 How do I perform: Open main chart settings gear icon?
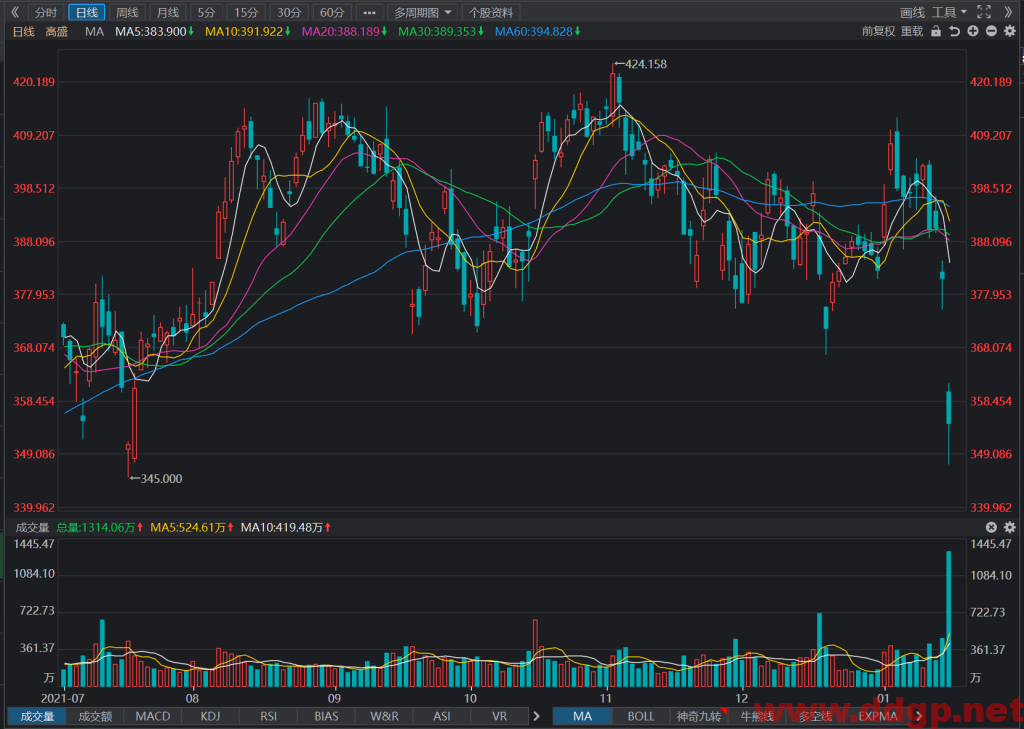pos(1010,31)
